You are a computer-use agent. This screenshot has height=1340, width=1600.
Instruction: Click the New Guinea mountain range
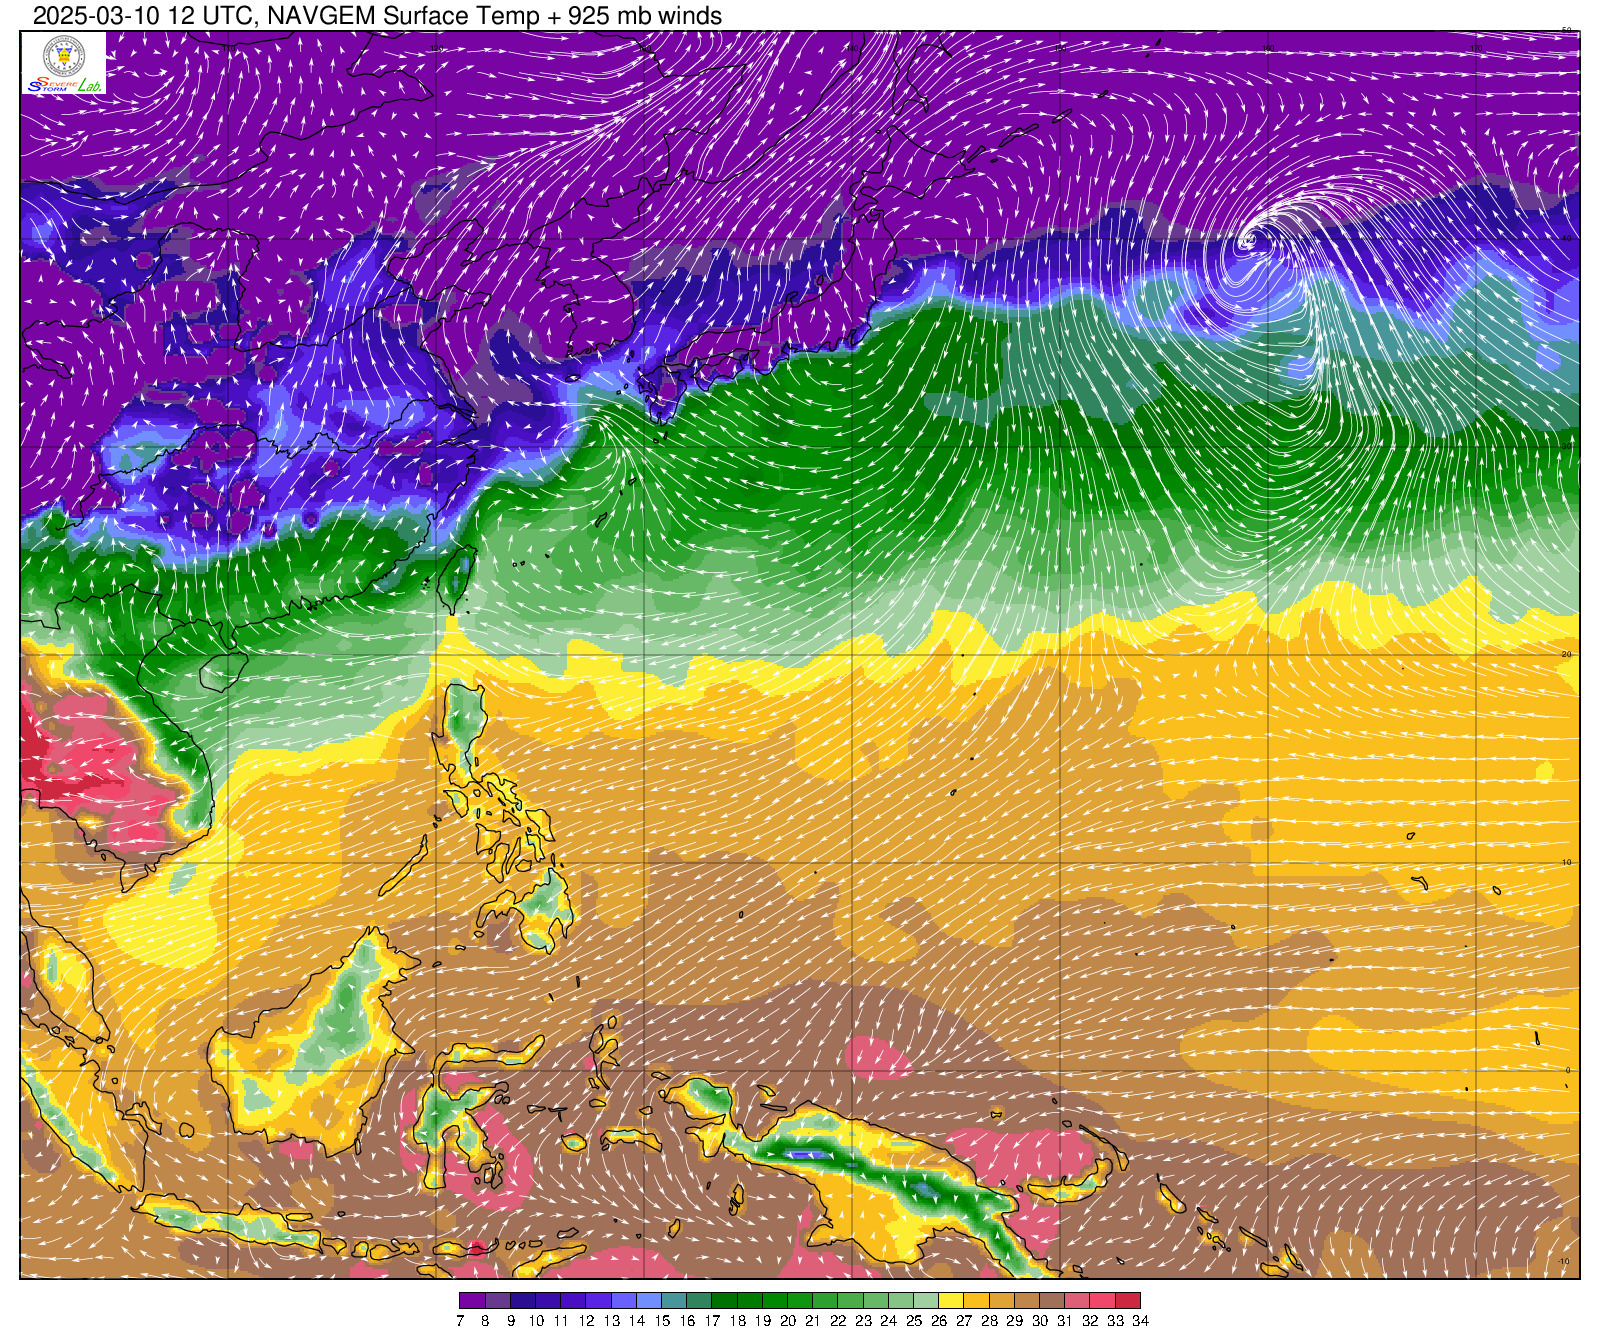point(880,1180)
